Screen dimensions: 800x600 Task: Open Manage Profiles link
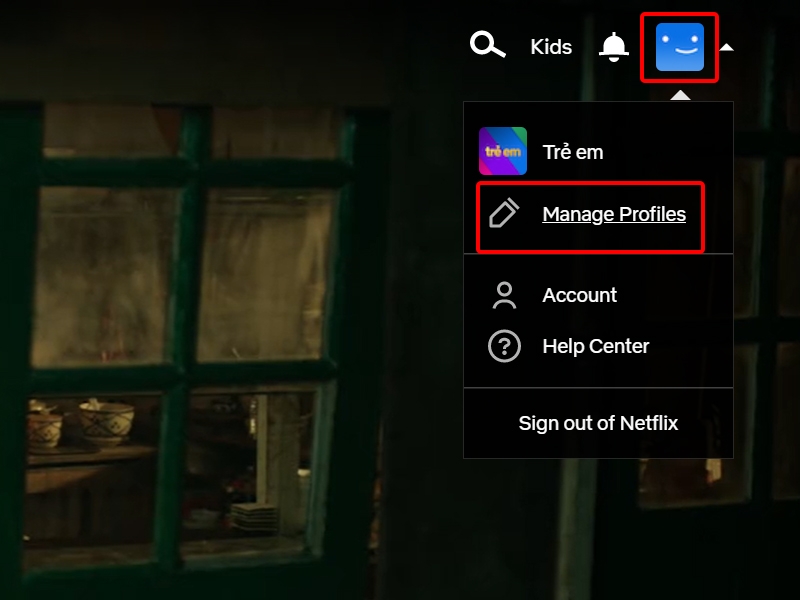(x=614, y=214)
